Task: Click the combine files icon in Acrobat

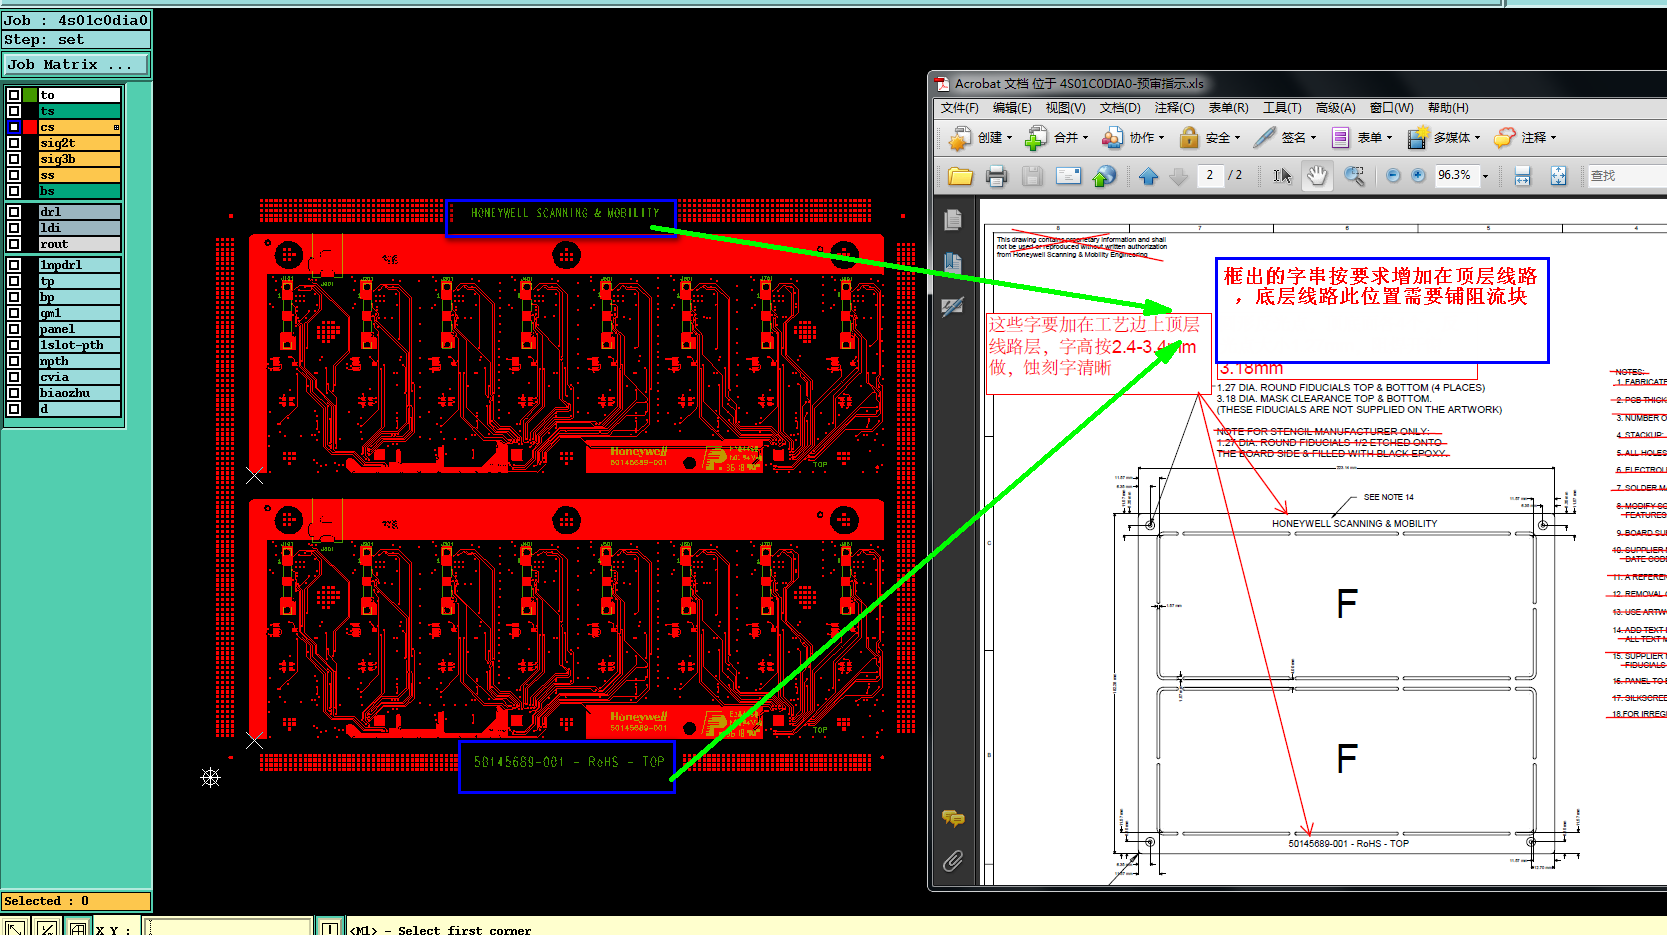Action: point(1037,137)
